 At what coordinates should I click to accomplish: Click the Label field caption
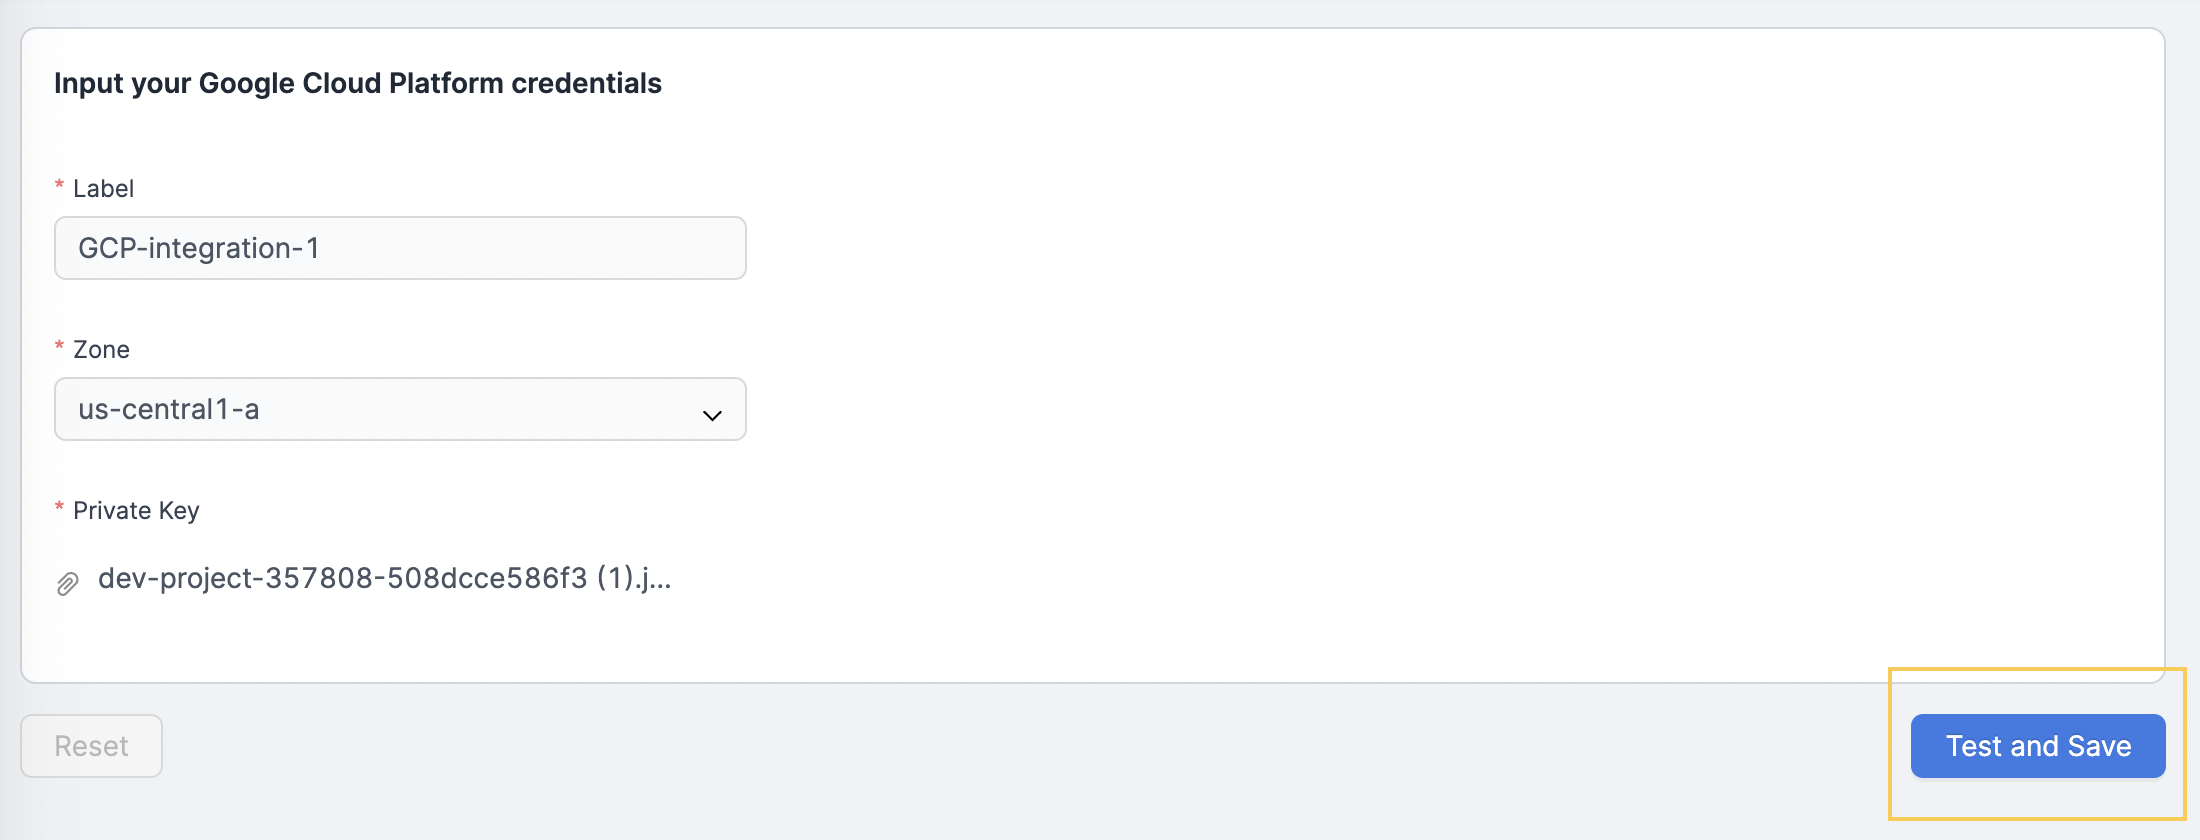pos(103,188)
